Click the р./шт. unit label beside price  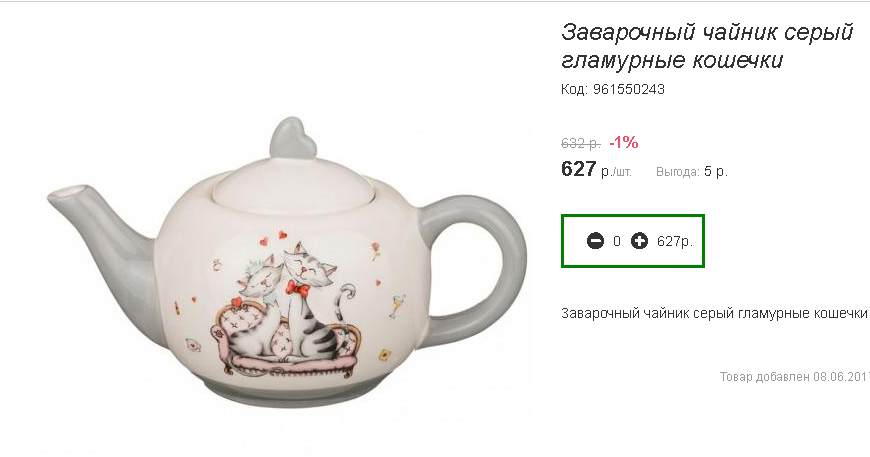coord(616,172)
